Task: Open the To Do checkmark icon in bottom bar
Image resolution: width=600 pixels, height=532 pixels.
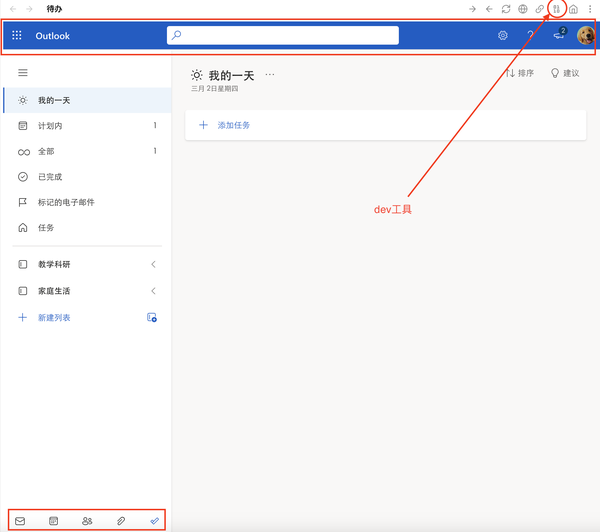Action: [155, 521]
